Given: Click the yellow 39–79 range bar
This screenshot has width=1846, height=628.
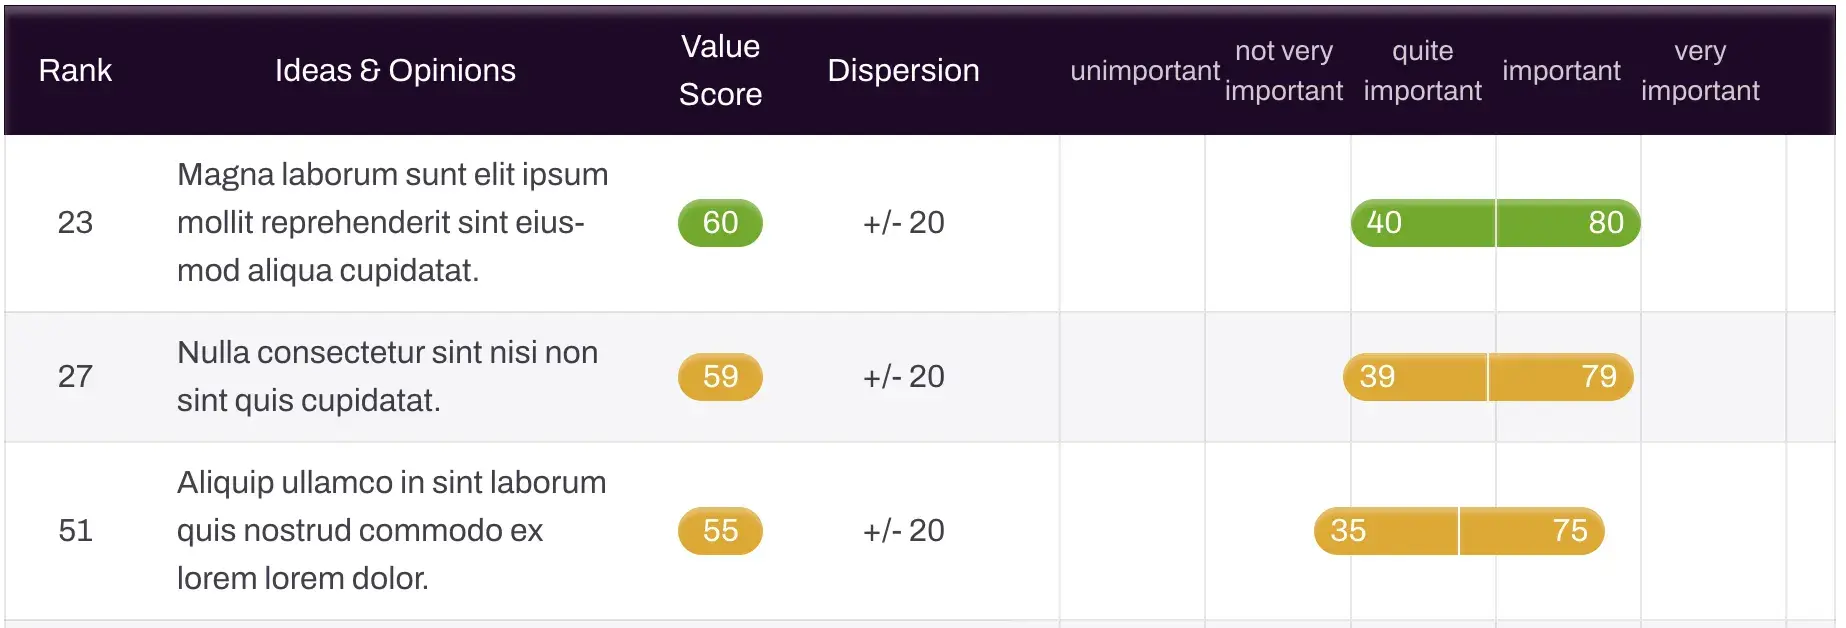Looking at the screenshot, I should pyautogui.click(x=1487, y=376).
